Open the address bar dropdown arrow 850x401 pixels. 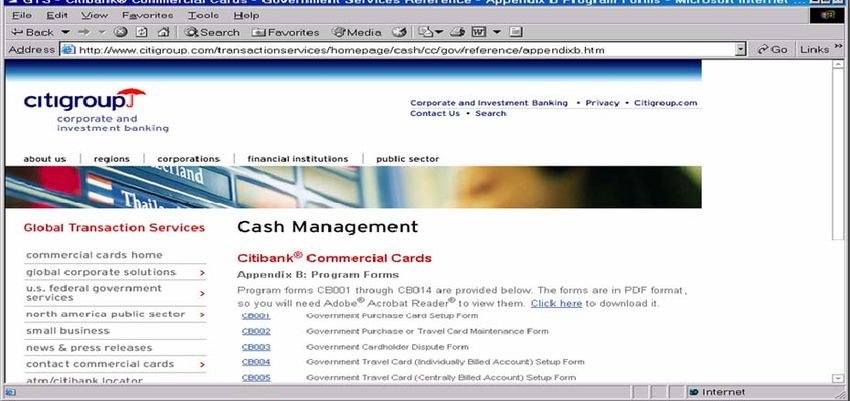coord(741,50)
